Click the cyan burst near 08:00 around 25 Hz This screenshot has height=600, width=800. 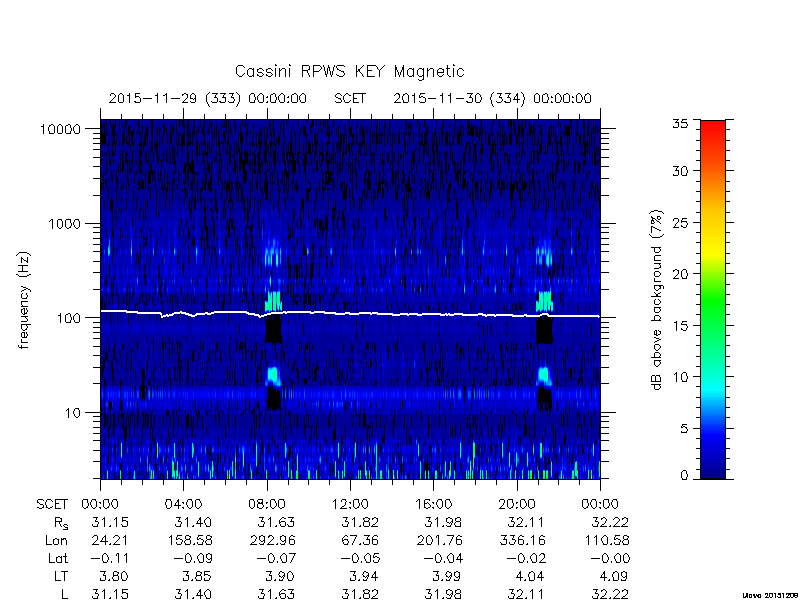[x=274, y=376]
